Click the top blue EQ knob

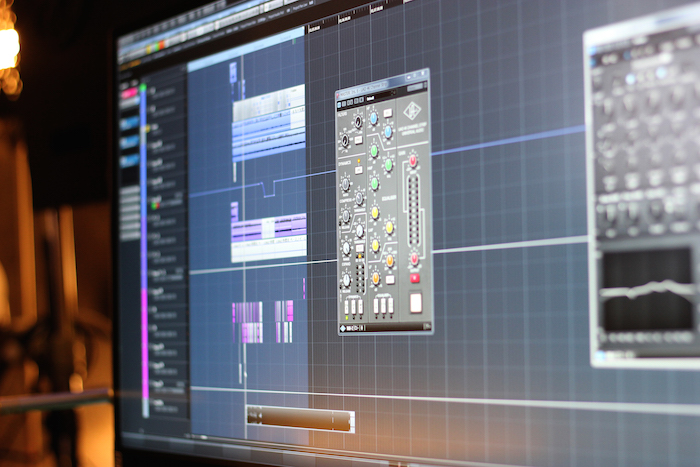tap(373, 118)
